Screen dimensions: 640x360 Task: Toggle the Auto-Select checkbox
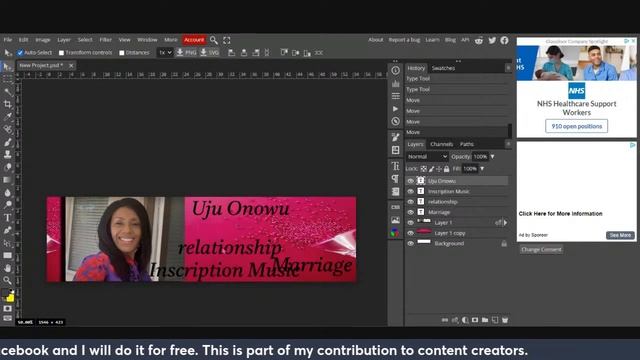[x=20, y=53]
